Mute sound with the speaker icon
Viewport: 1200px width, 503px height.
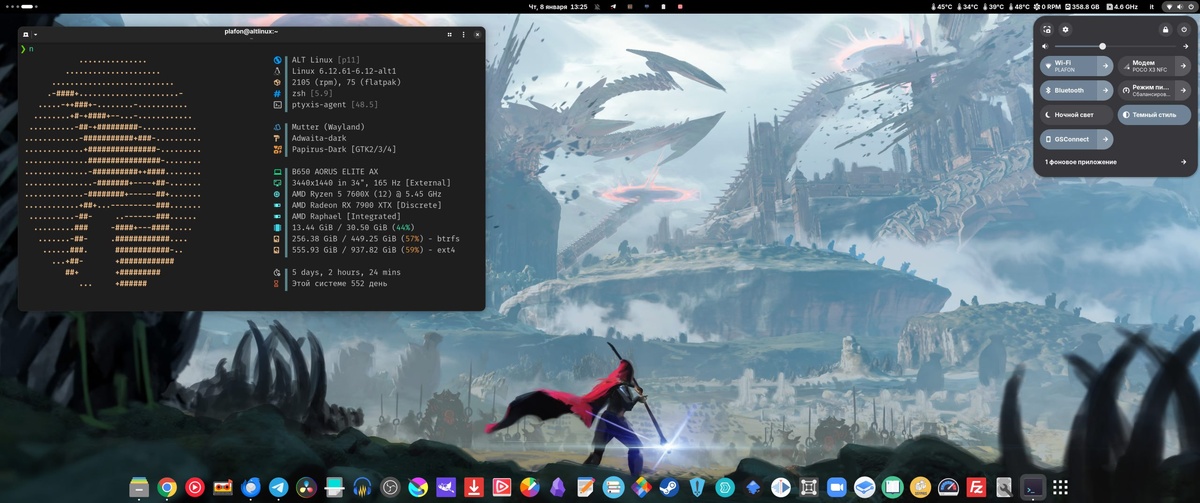pos(1045,46)
